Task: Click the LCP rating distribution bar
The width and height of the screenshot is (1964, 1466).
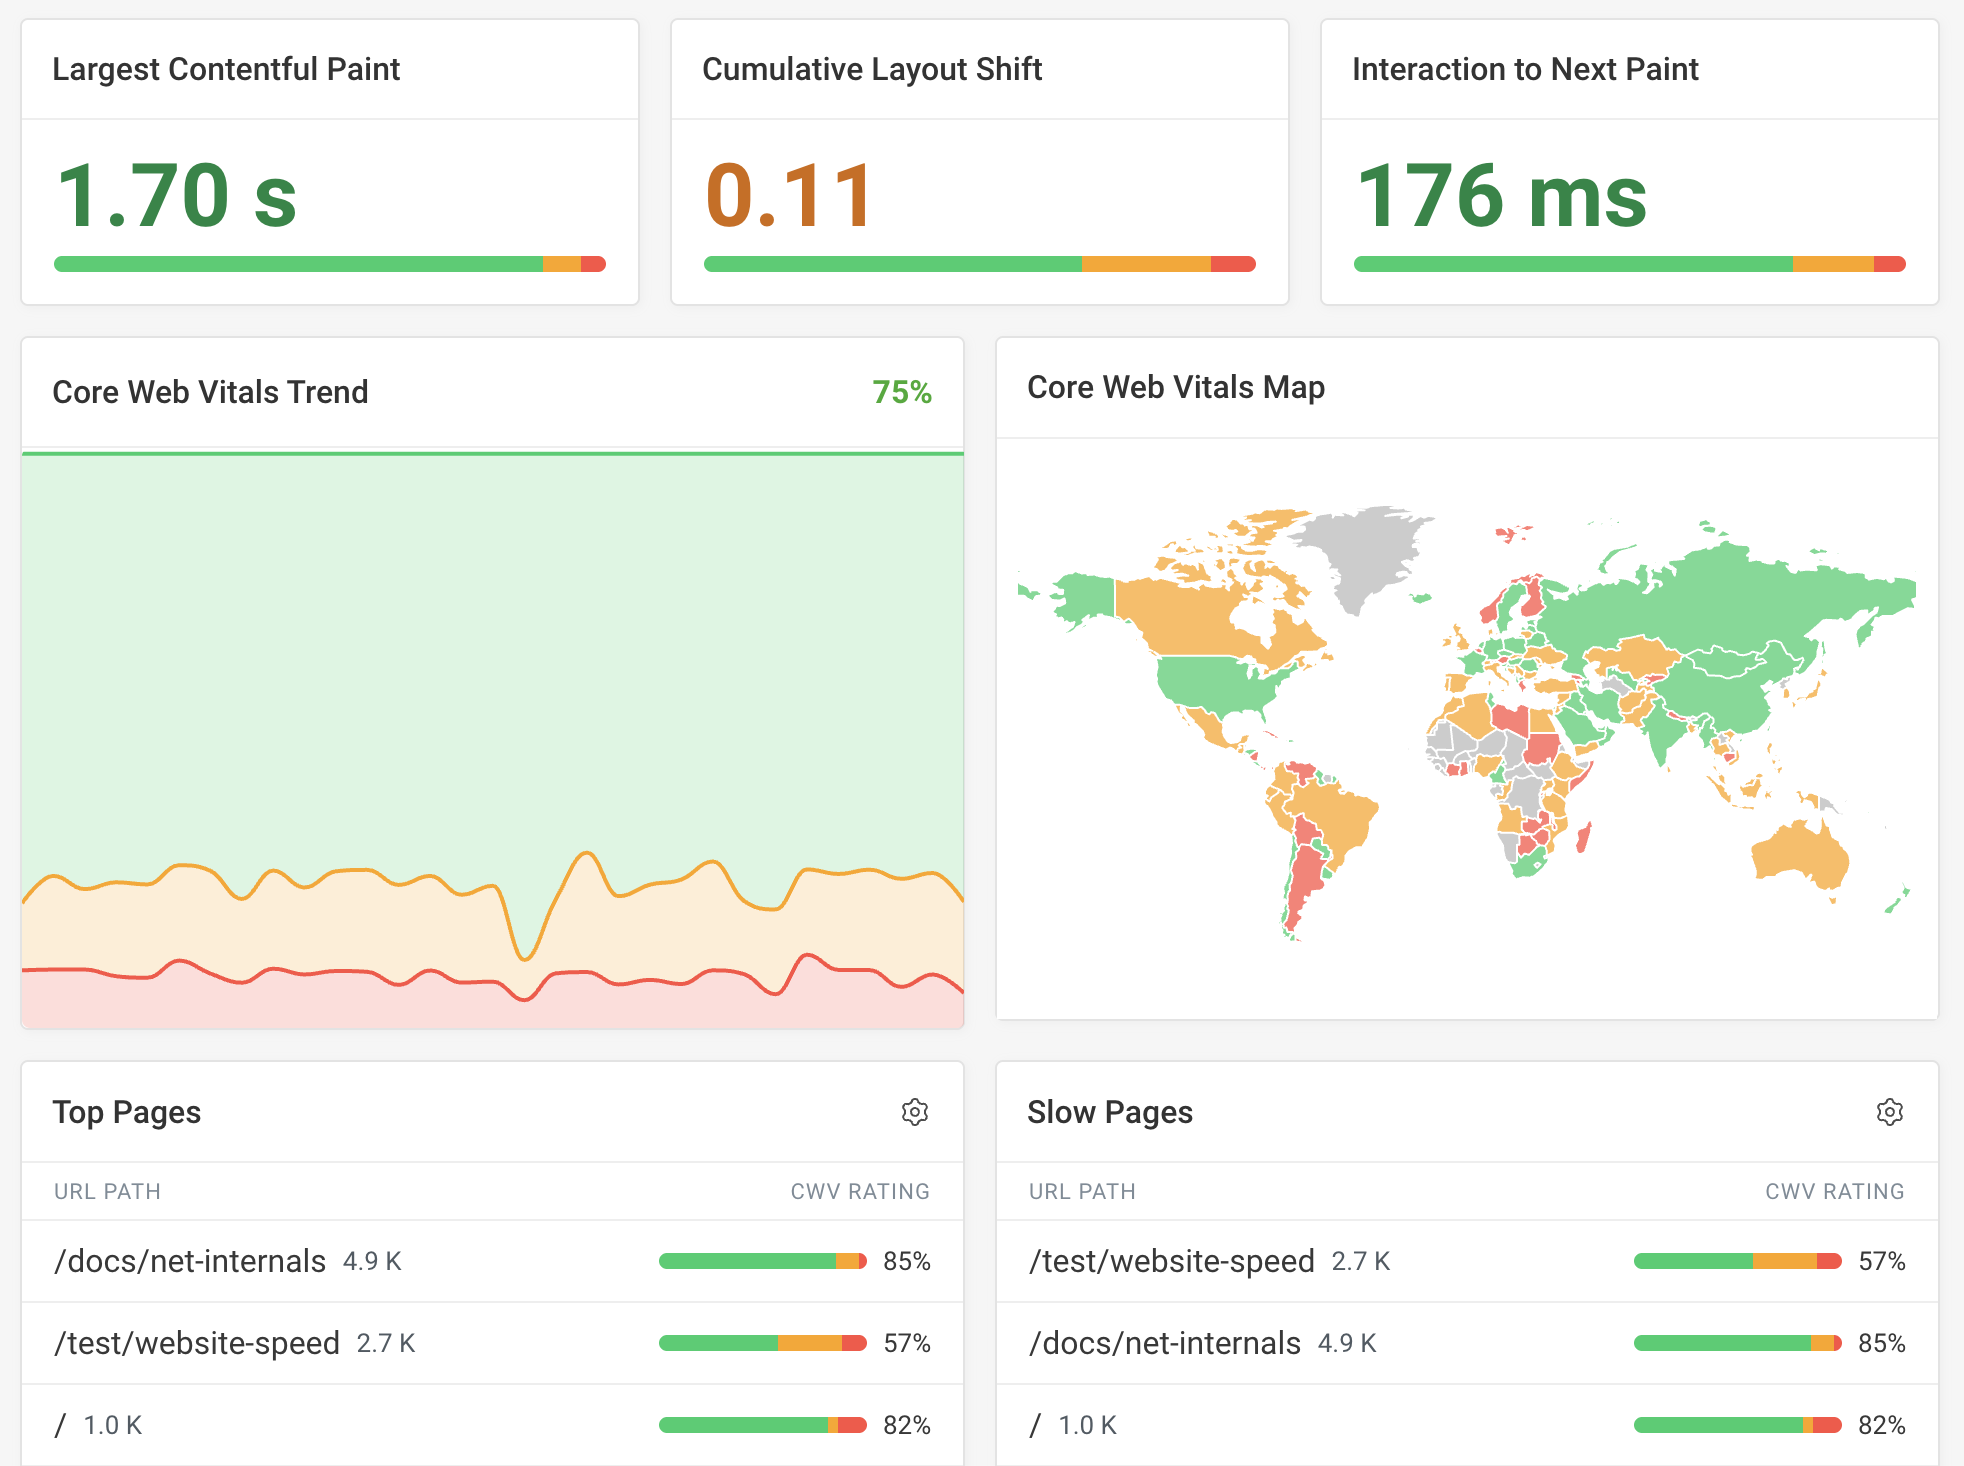Action: (330, 264)
